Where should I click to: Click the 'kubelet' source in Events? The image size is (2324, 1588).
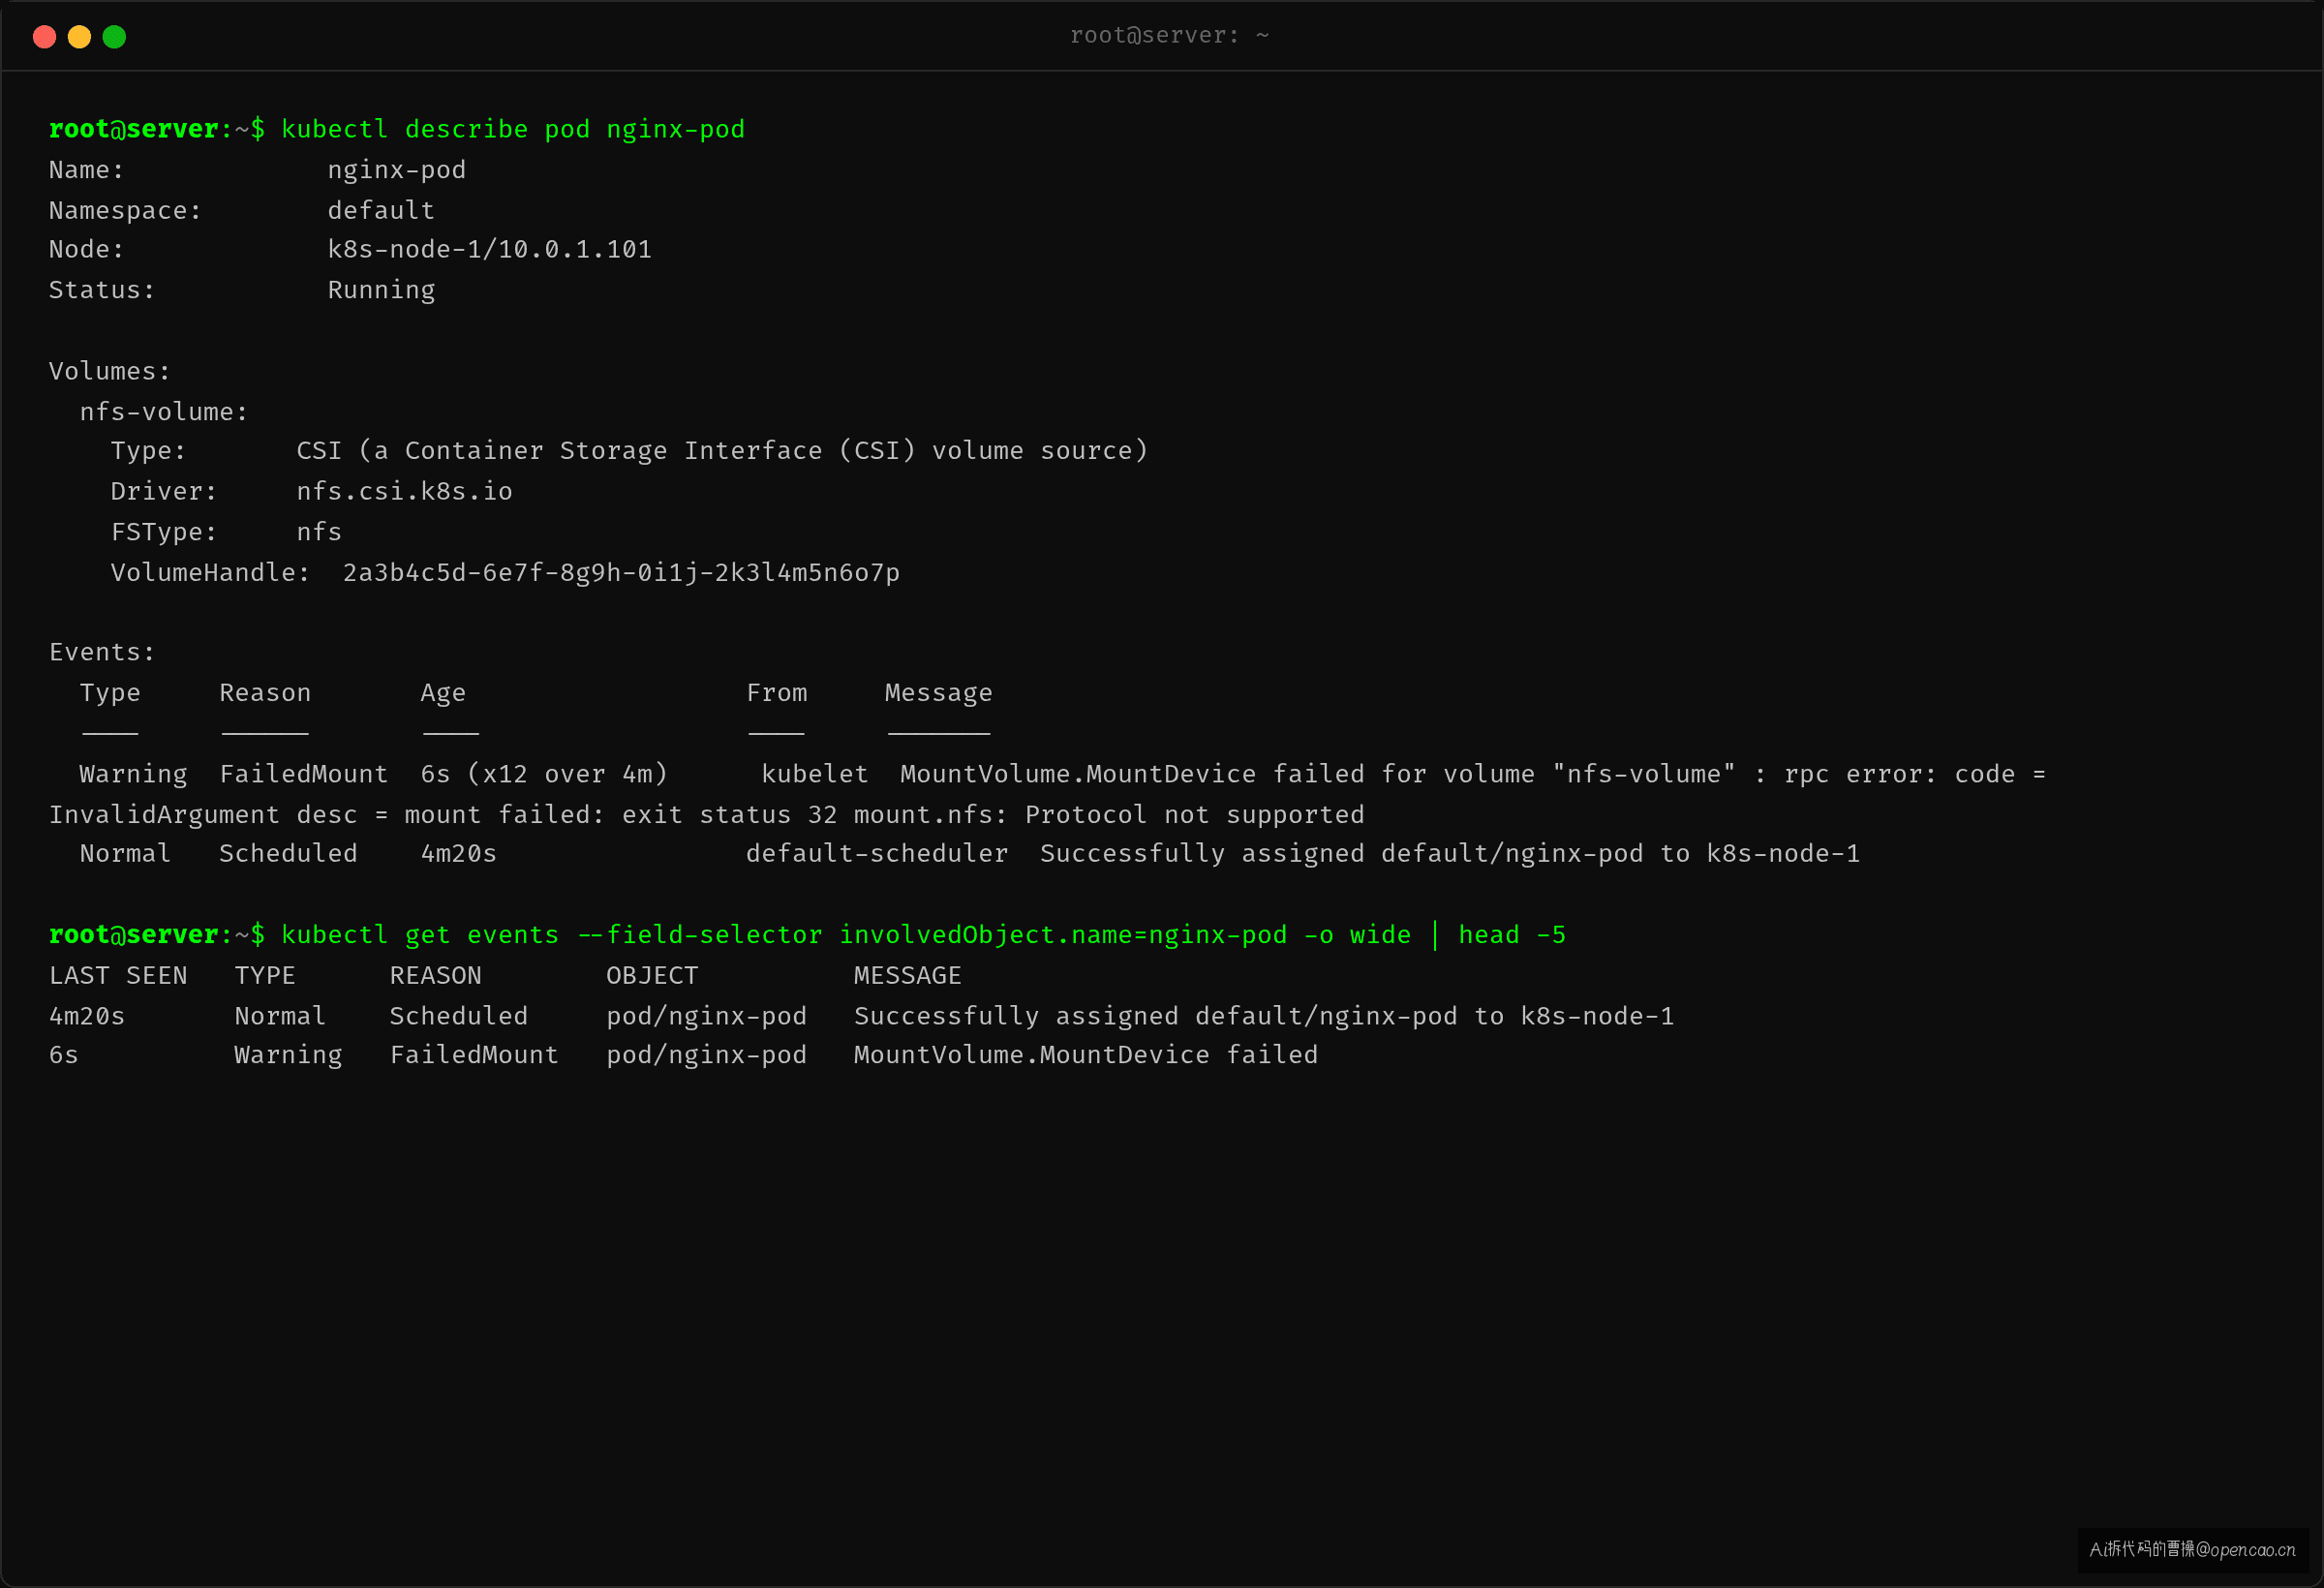(815, 774)
